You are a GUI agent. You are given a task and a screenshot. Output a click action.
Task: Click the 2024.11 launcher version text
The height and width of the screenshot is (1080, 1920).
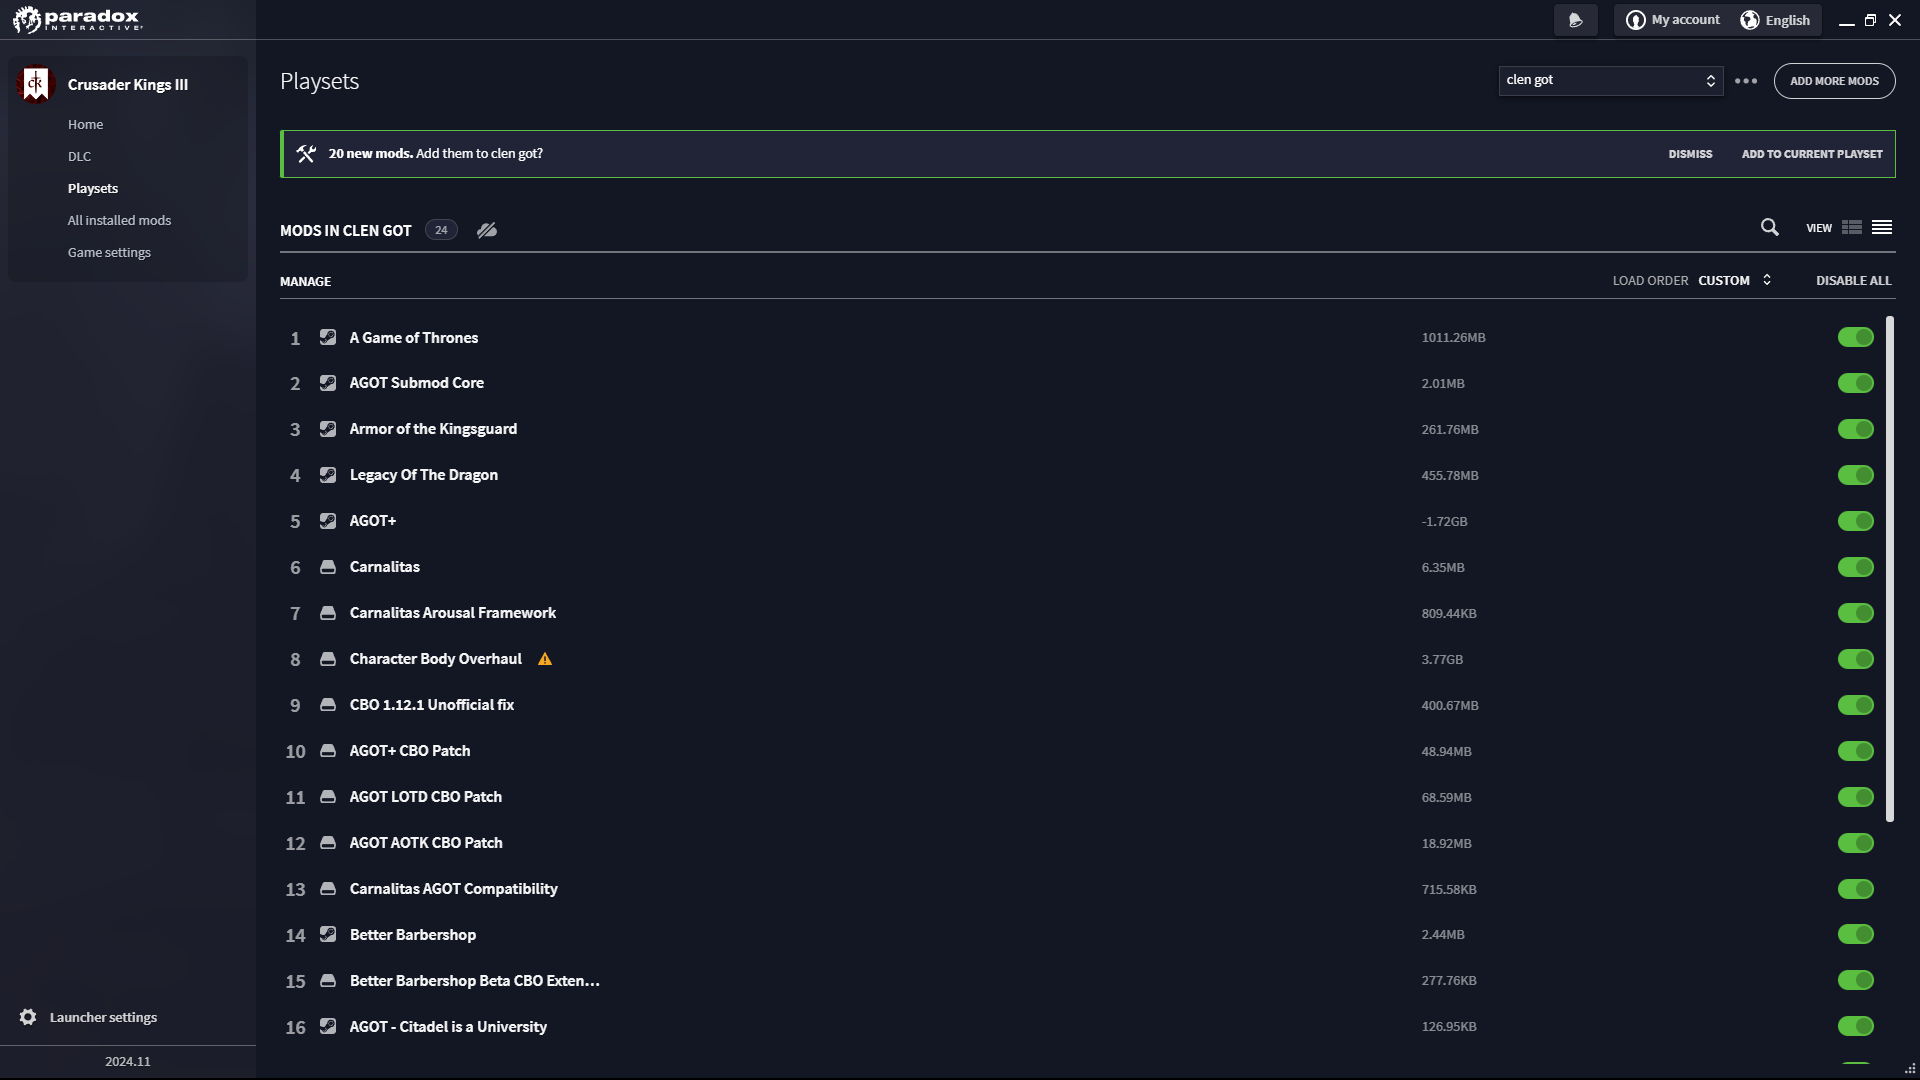click(x=128, y=1062)
